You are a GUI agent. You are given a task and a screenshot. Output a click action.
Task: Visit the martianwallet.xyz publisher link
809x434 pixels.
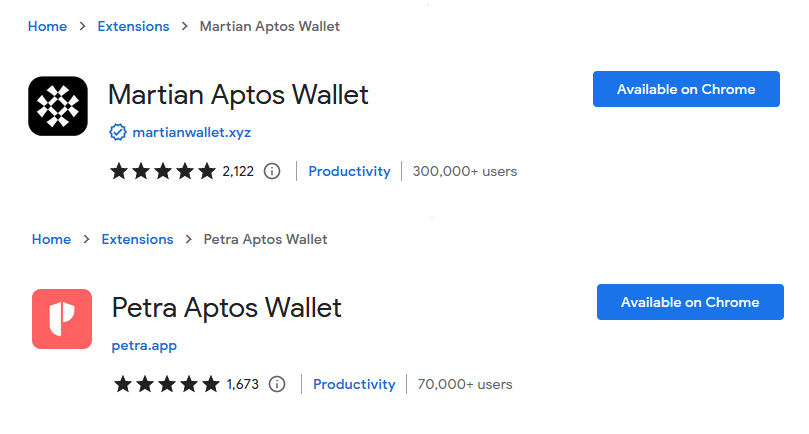[192, 133]
